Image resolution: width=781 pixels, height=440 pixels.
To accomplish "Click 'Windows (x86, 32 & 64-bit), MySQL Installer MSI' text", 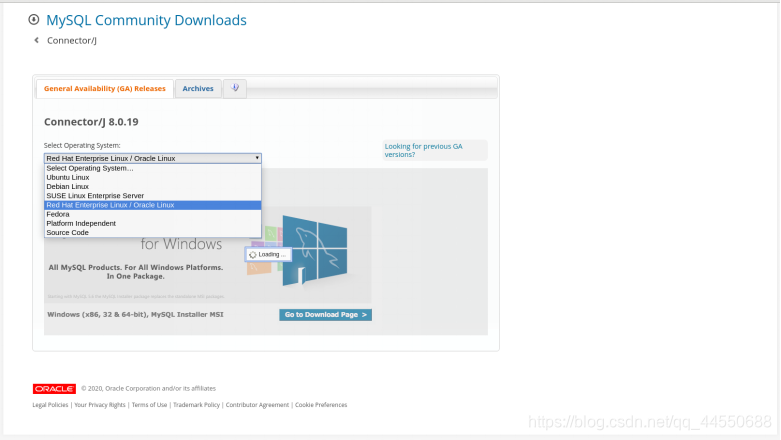I will 135,314.
